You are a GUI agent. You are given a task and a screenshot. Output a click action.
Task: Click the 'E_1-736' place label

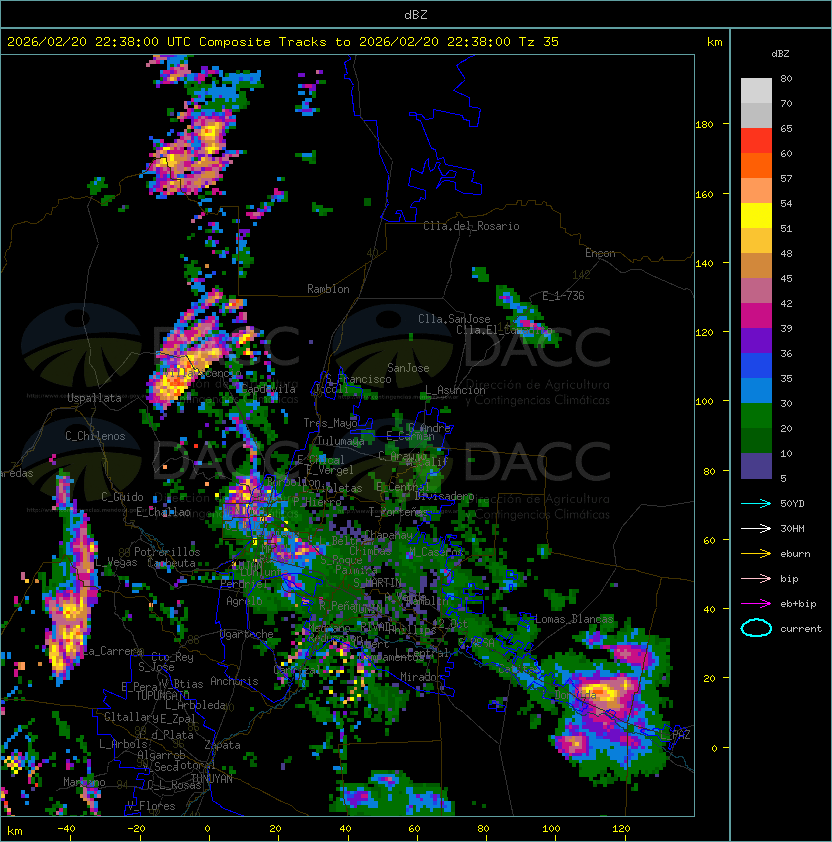point(563,296)
